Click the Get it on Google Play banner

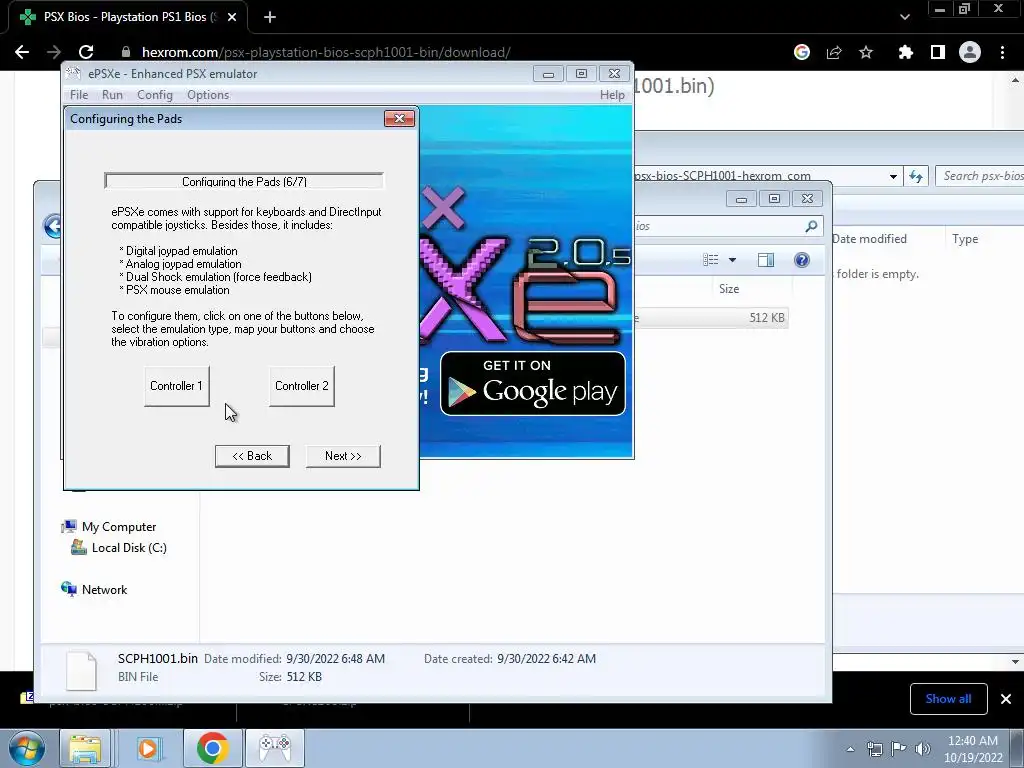[x=533, y=384]
